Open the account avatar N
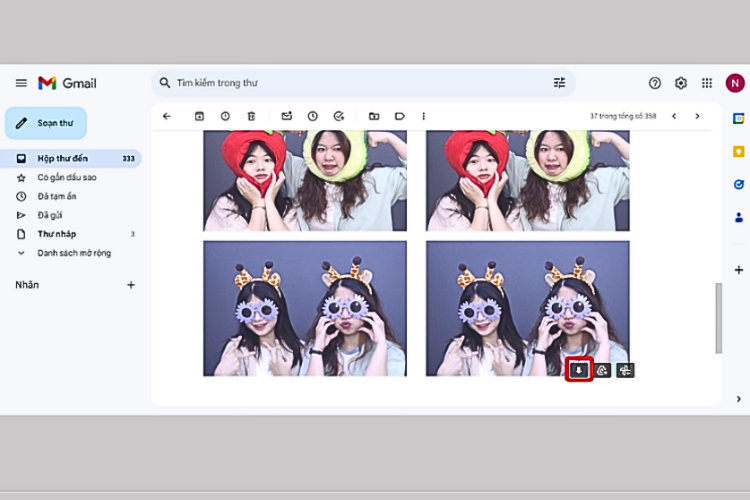Screen dimensions: 750x500 click(735, 83)
